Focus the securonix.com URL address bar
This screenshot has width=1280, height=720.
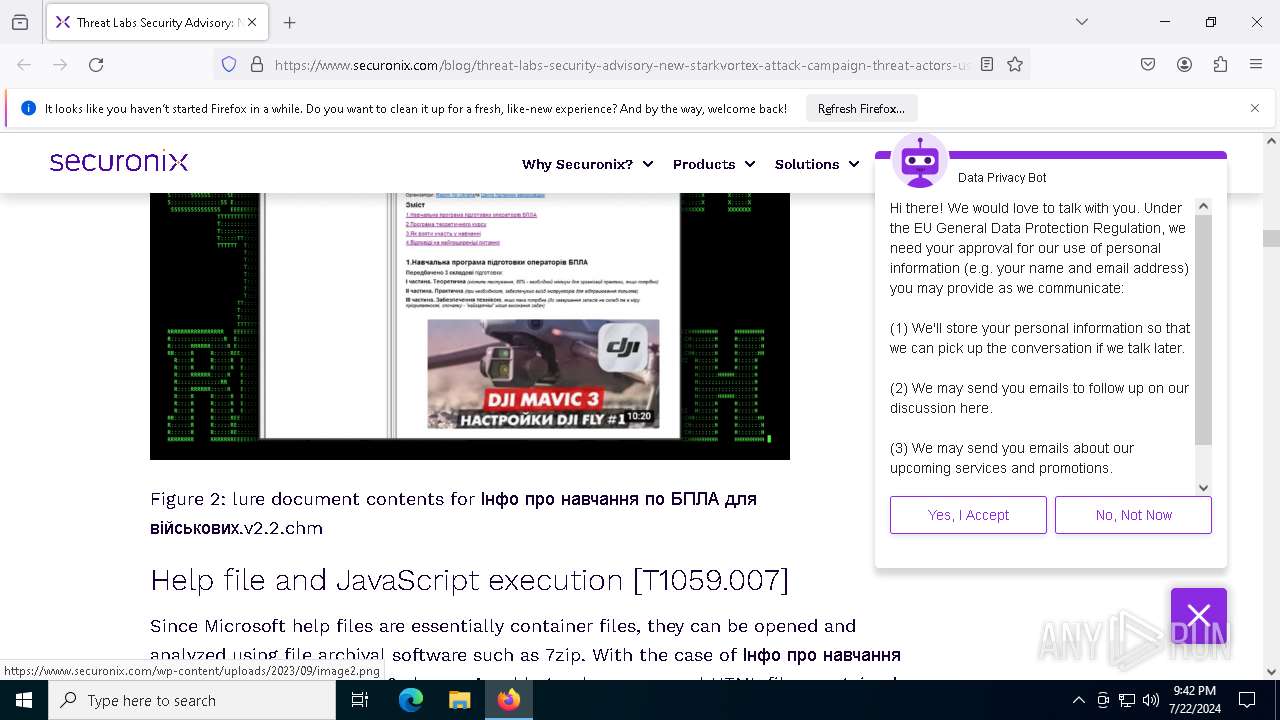point(622,65)
